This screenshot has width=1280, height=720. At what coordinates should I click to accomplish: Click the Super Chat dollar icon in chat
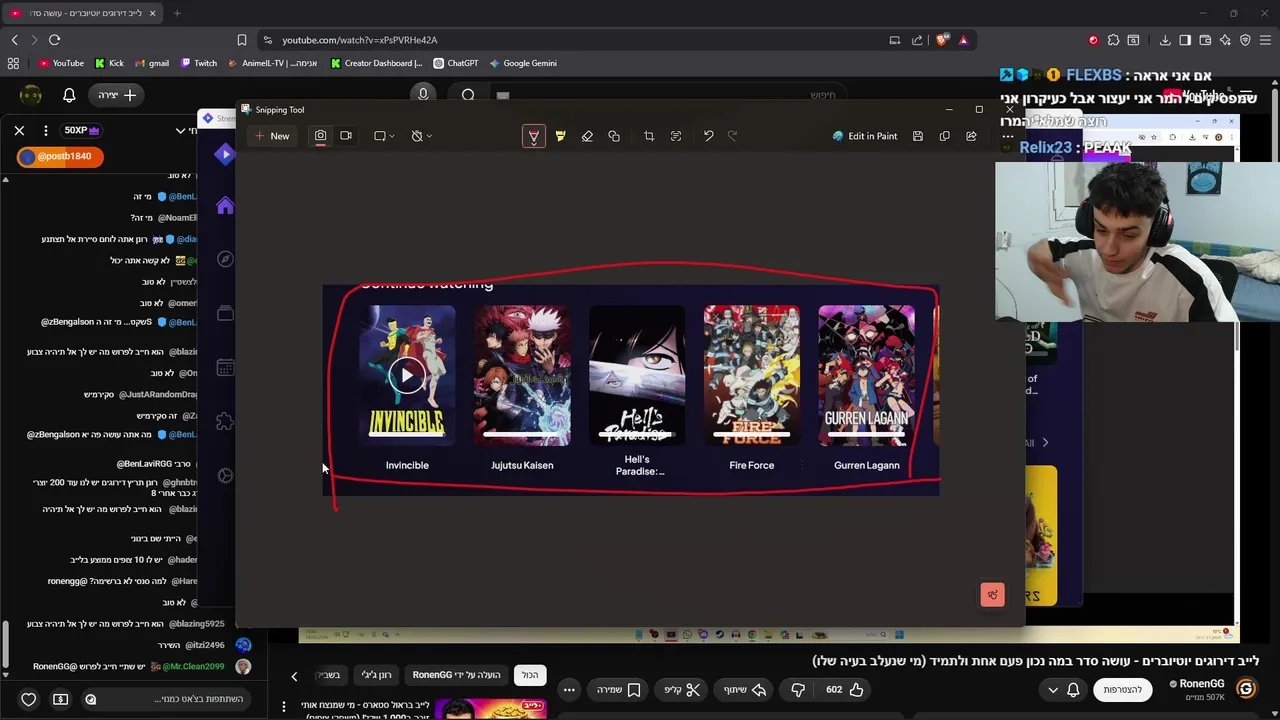61,699
